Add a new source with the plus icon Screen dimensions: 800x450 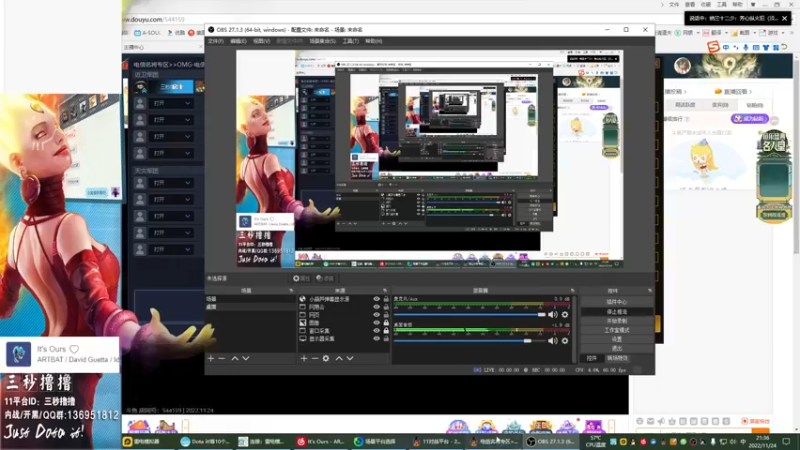pos(304,359)
